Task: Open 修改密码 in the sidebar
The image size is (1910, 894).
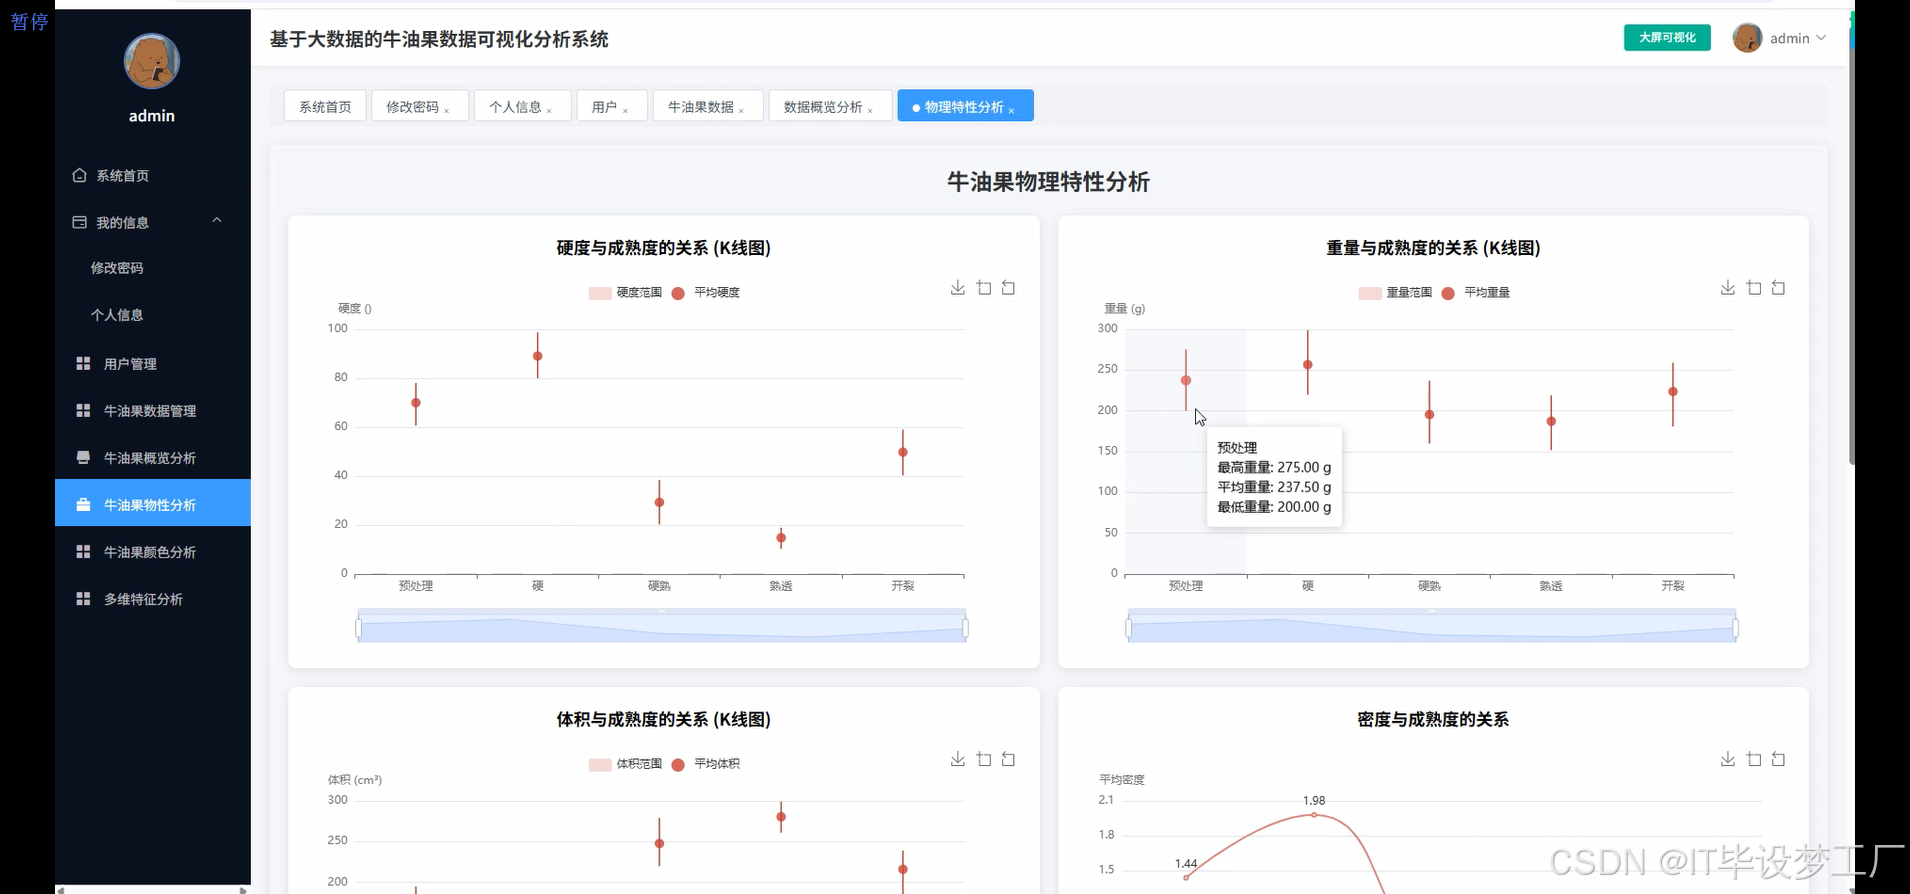Action: (x=117, y=268)
